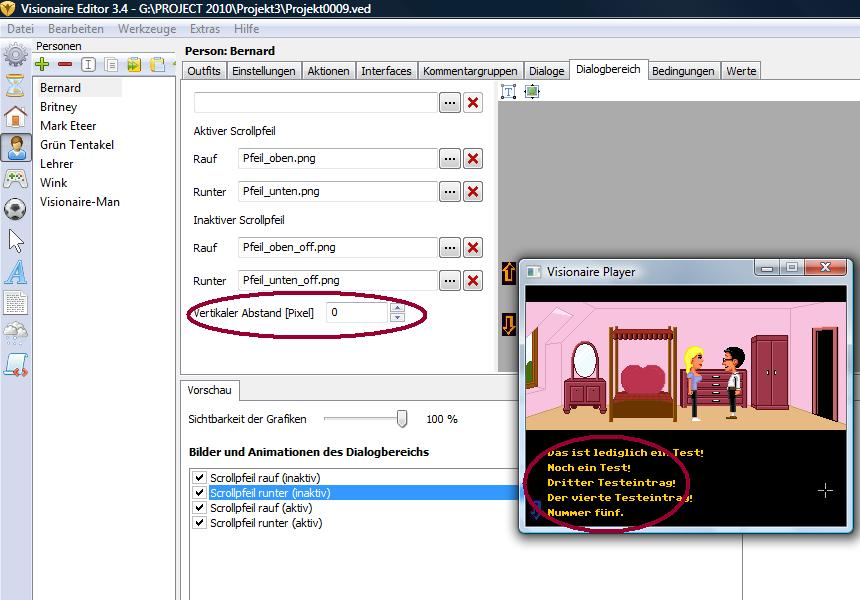The image size is (860, 600).
Task: Open the Extras menu
Action: (x=205, y=29)
